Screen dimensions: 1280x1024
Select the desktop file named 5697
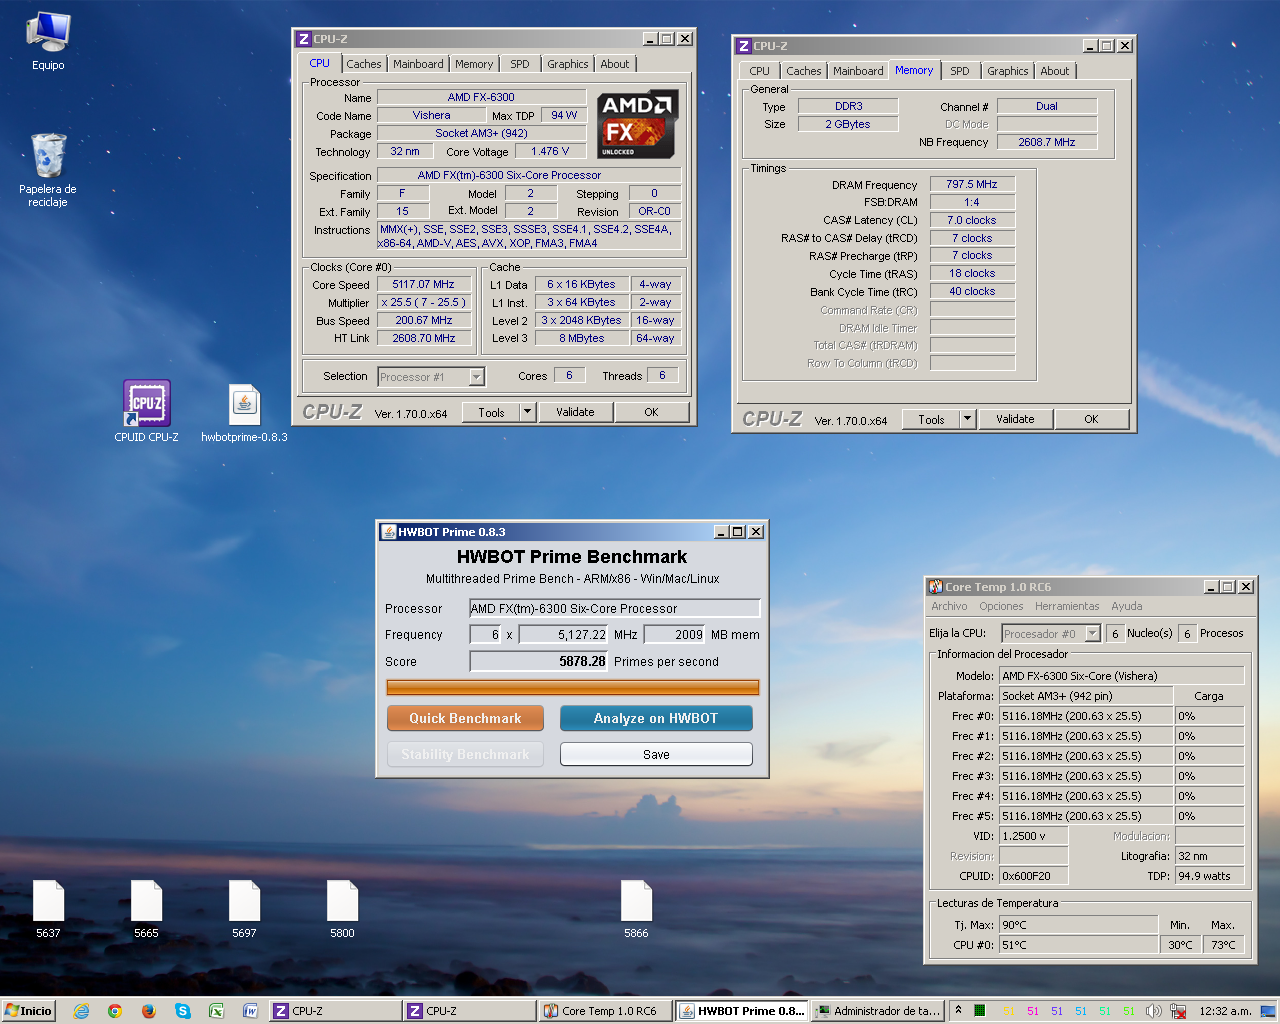(x=244, y=908)
